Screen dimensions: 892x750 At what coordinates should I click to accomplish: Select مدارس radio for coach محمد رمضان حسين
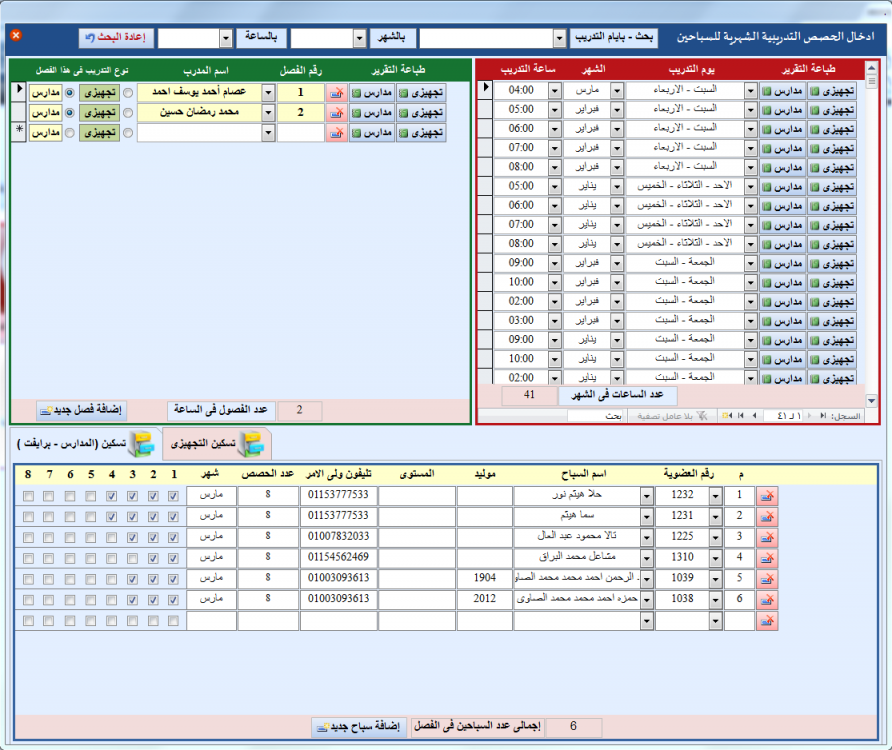pyautogui.click(x=69, y=113)
